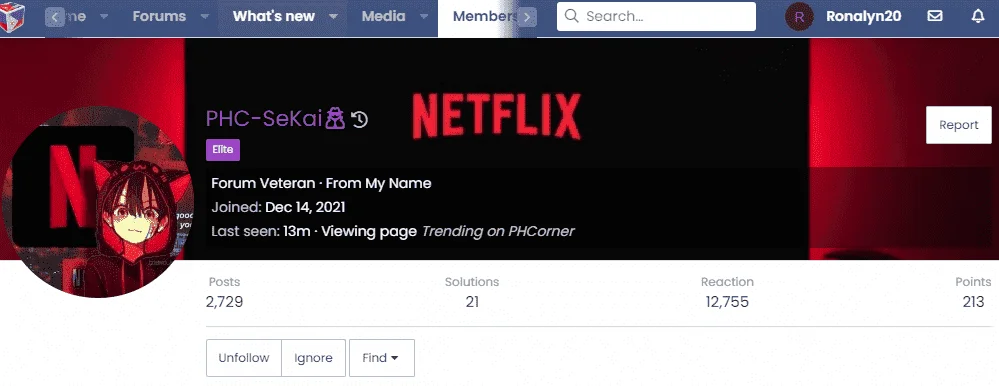Click the From My Name location link
The width and height of the screenshot is (999, 386).
(378, 183)
